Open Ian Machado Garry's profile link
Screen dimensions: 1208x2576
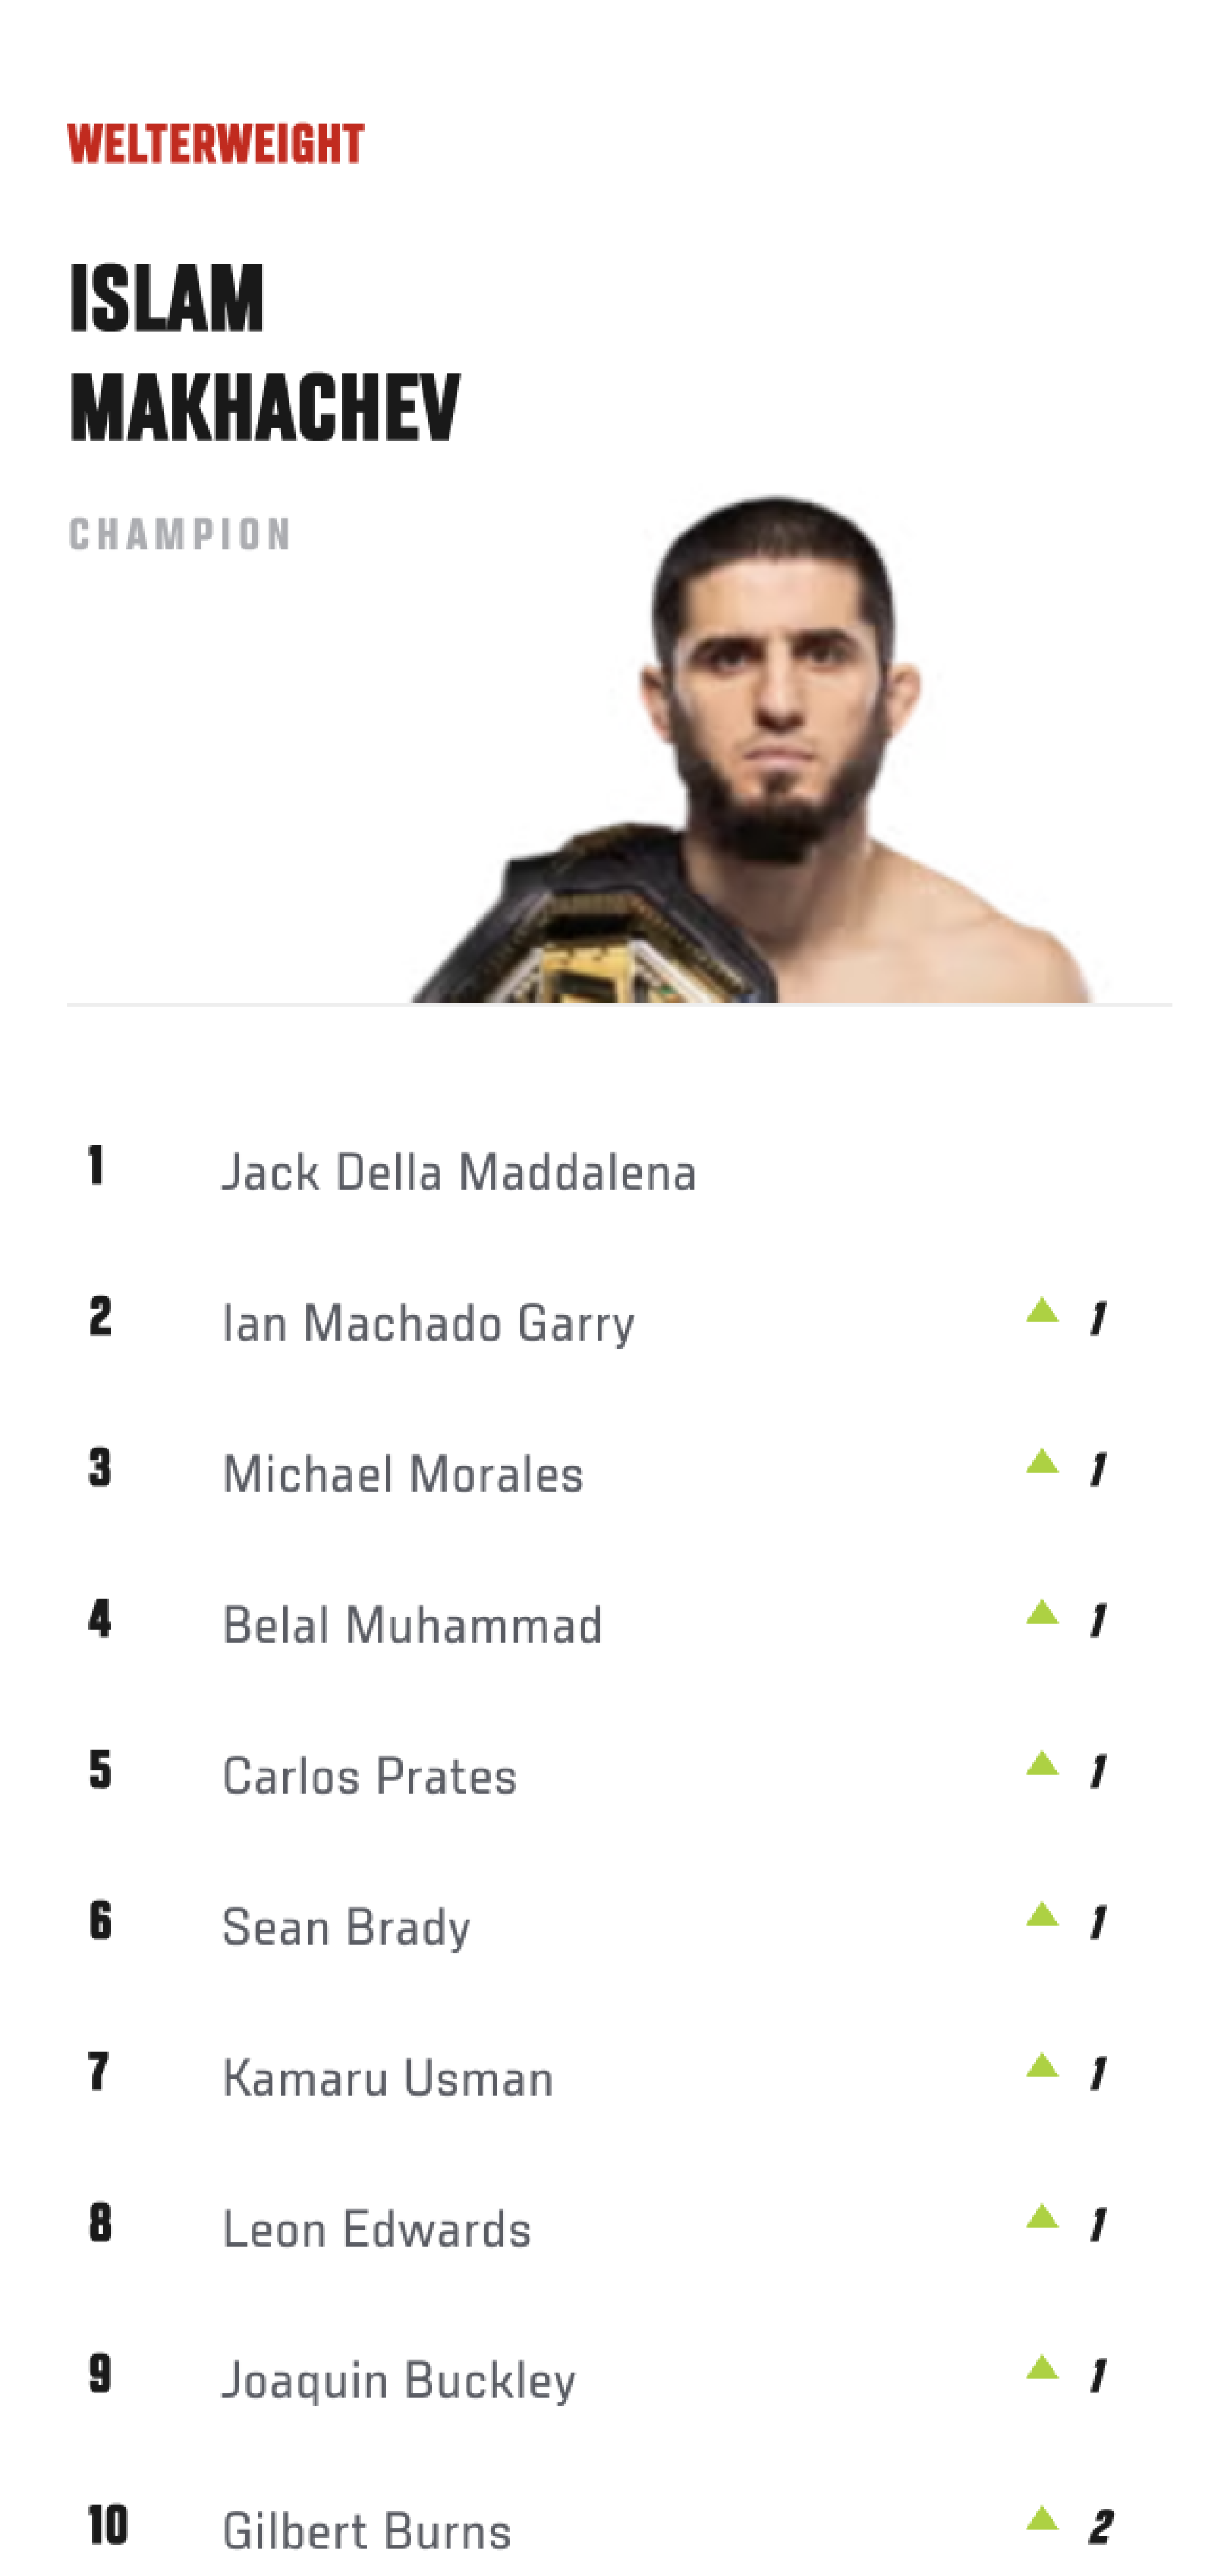[428, 1323]
